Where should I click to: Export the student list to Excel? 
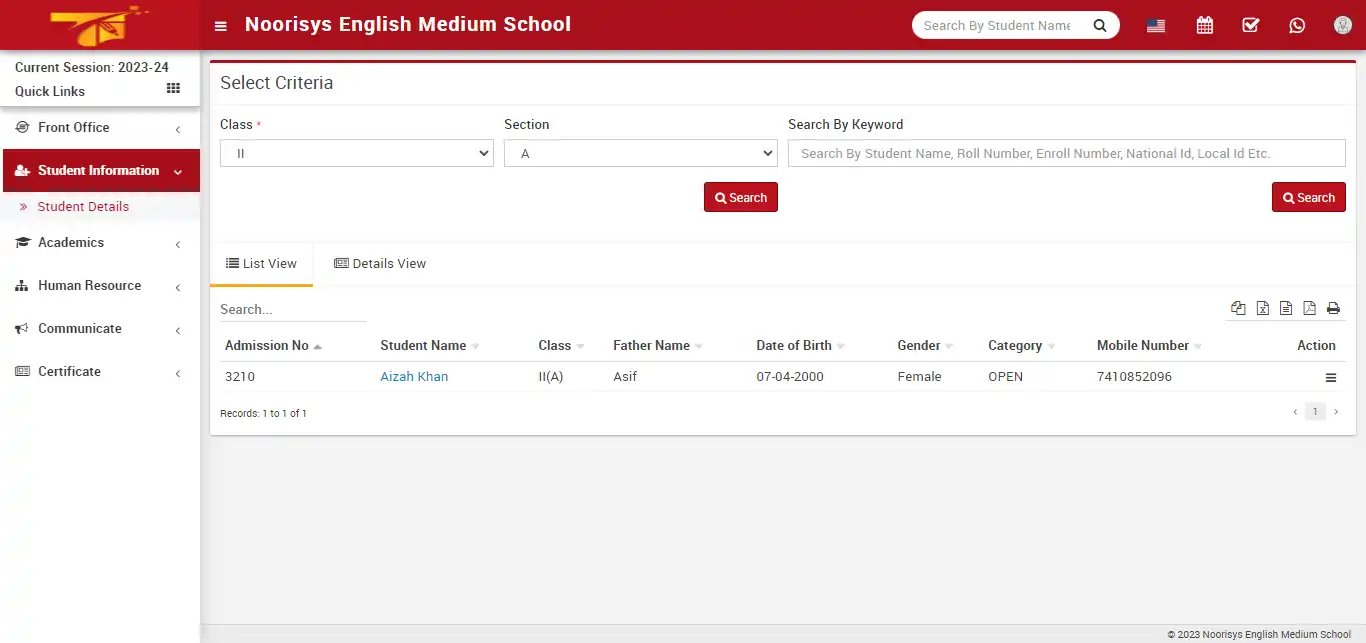[x=1262, y=308]
